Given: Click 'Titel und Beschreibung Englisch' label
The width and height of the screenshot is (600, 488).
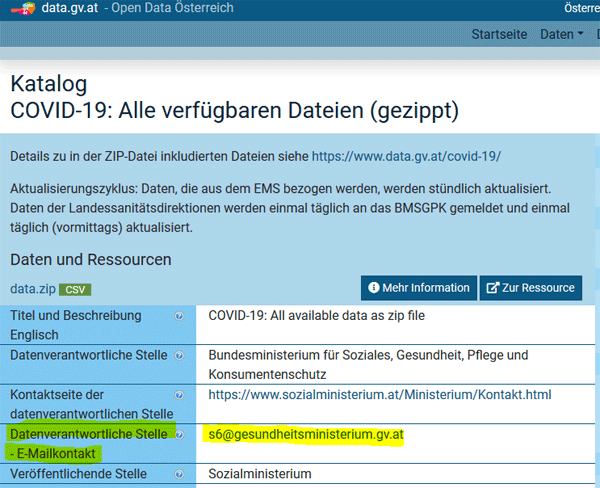Looking at the screenshot, I should [76, 325].
